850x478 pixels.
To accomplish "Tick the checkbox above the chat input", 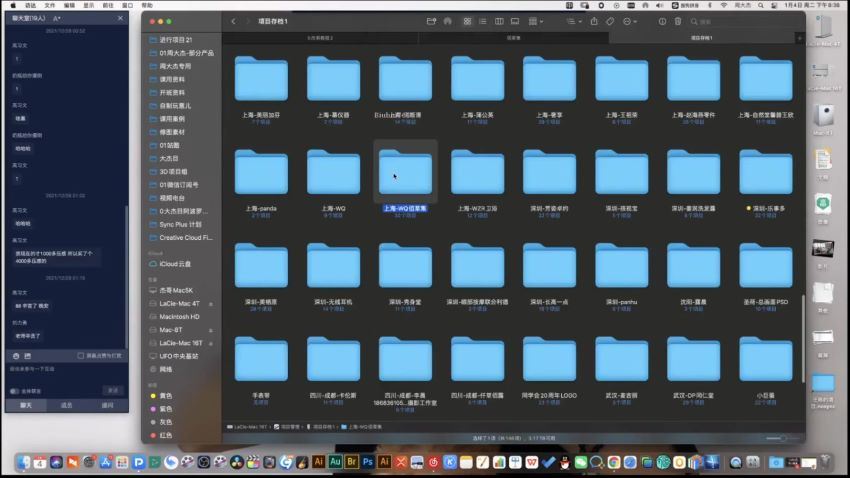I will coord(80,356).
